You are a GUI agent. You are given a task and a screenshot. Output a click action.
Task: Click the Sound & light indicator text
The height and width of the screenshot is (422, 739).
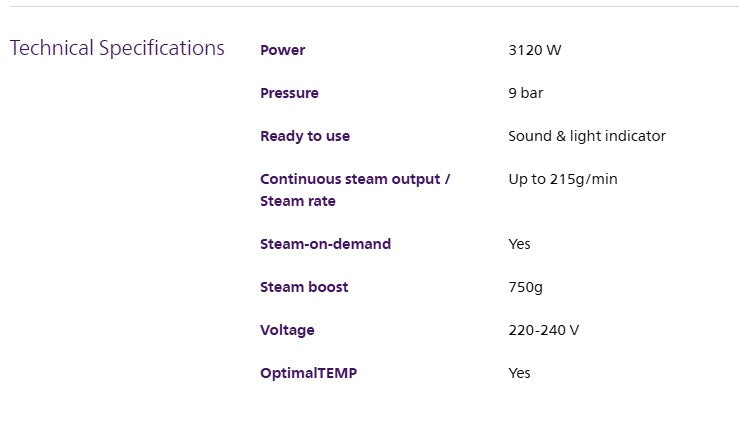(x=587, y=136)
